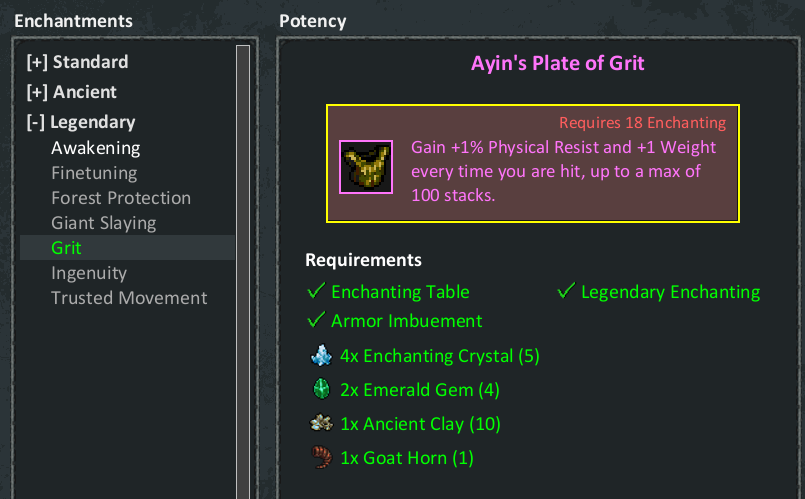The width and height of the screenshot is (805, 499).
Task: Click the 4x Enchanting Crystal requirement text
Action: [x=439, y=356]
